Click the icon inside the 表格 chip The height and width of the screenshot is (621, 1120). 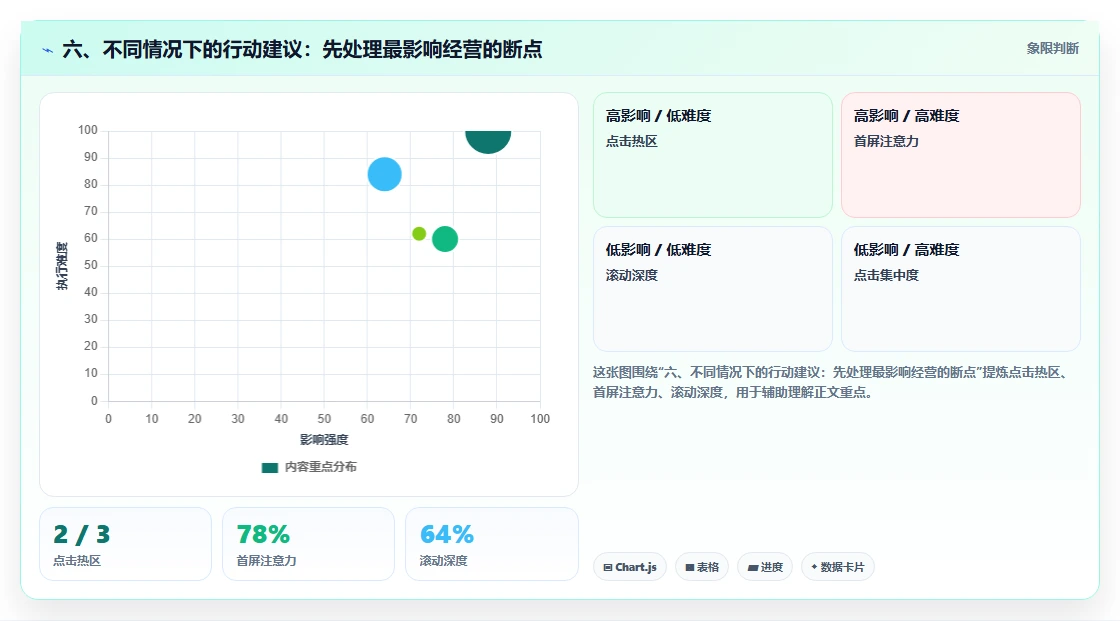(690, 567)
